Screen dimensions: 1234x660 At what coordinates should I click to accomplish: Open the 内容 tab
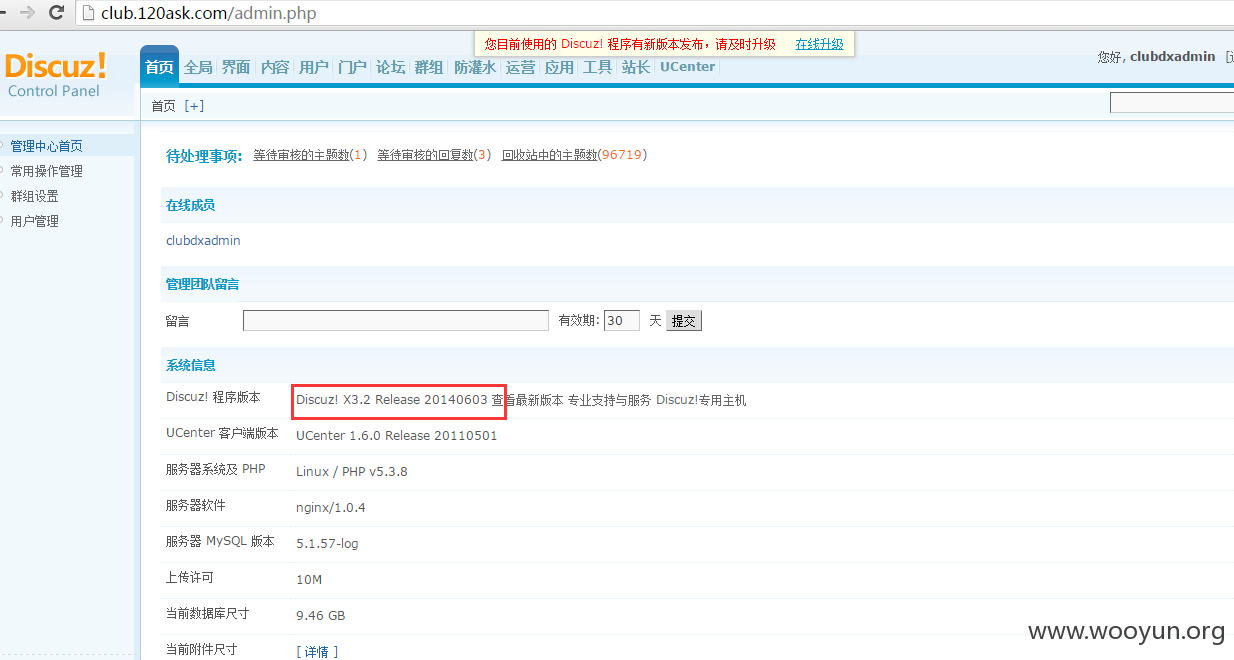pos(275,67)
